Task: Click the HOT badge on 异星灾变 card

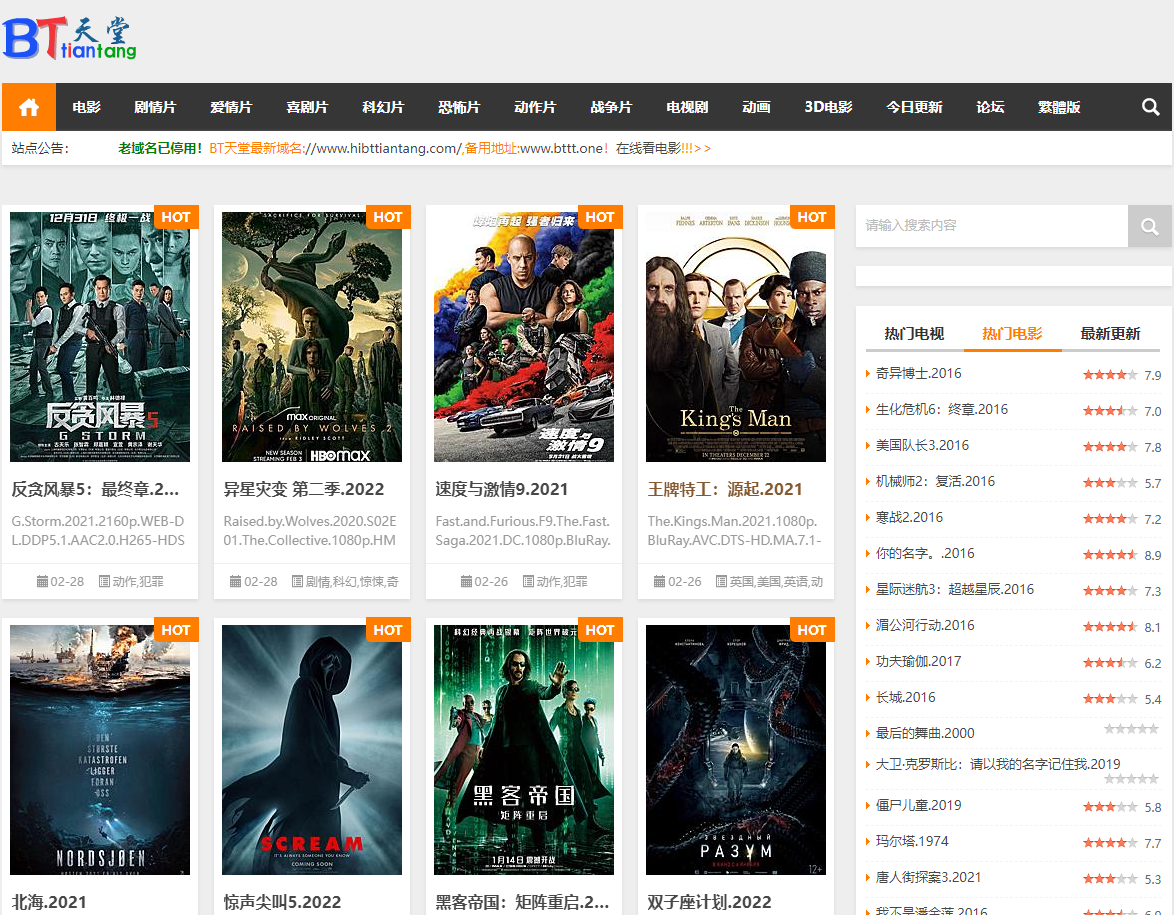Action: 388,217
